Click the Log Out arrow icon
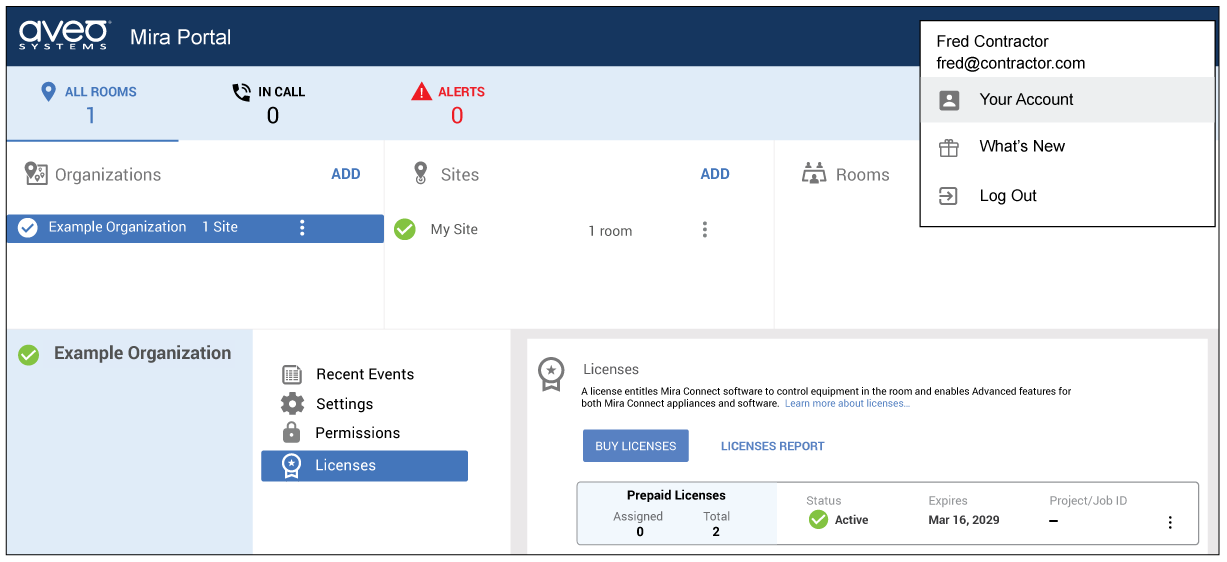Screen dimensions: 1227x562 tap(949, 196)
